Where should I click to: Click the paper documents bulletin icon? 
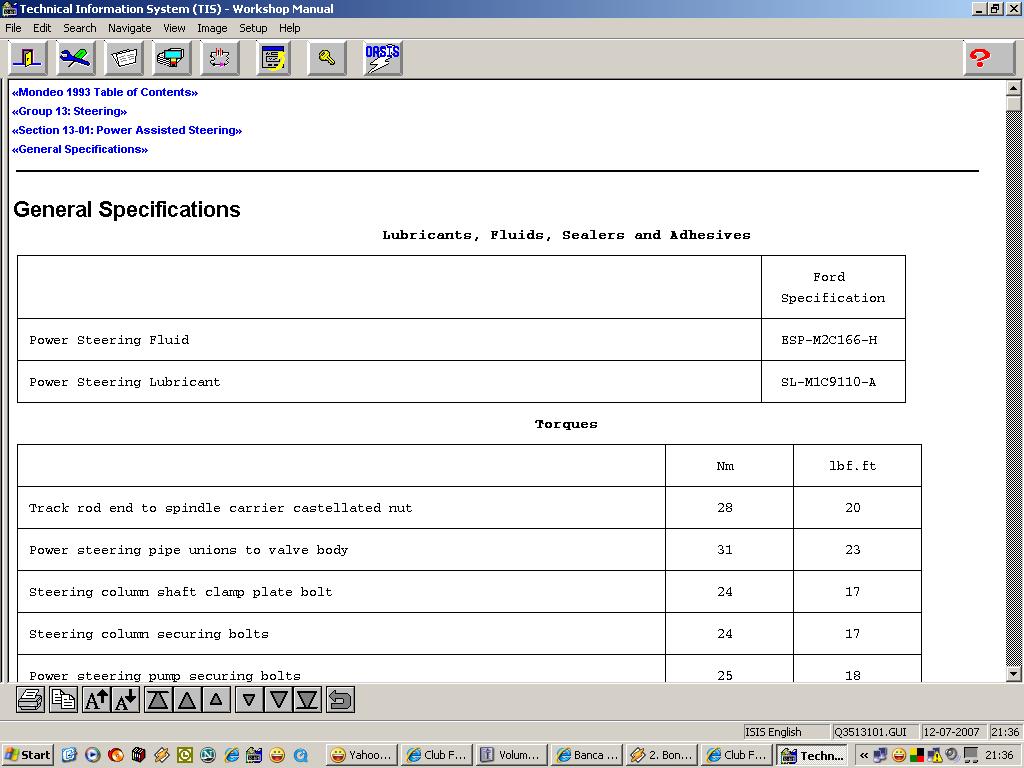(124, 58)
